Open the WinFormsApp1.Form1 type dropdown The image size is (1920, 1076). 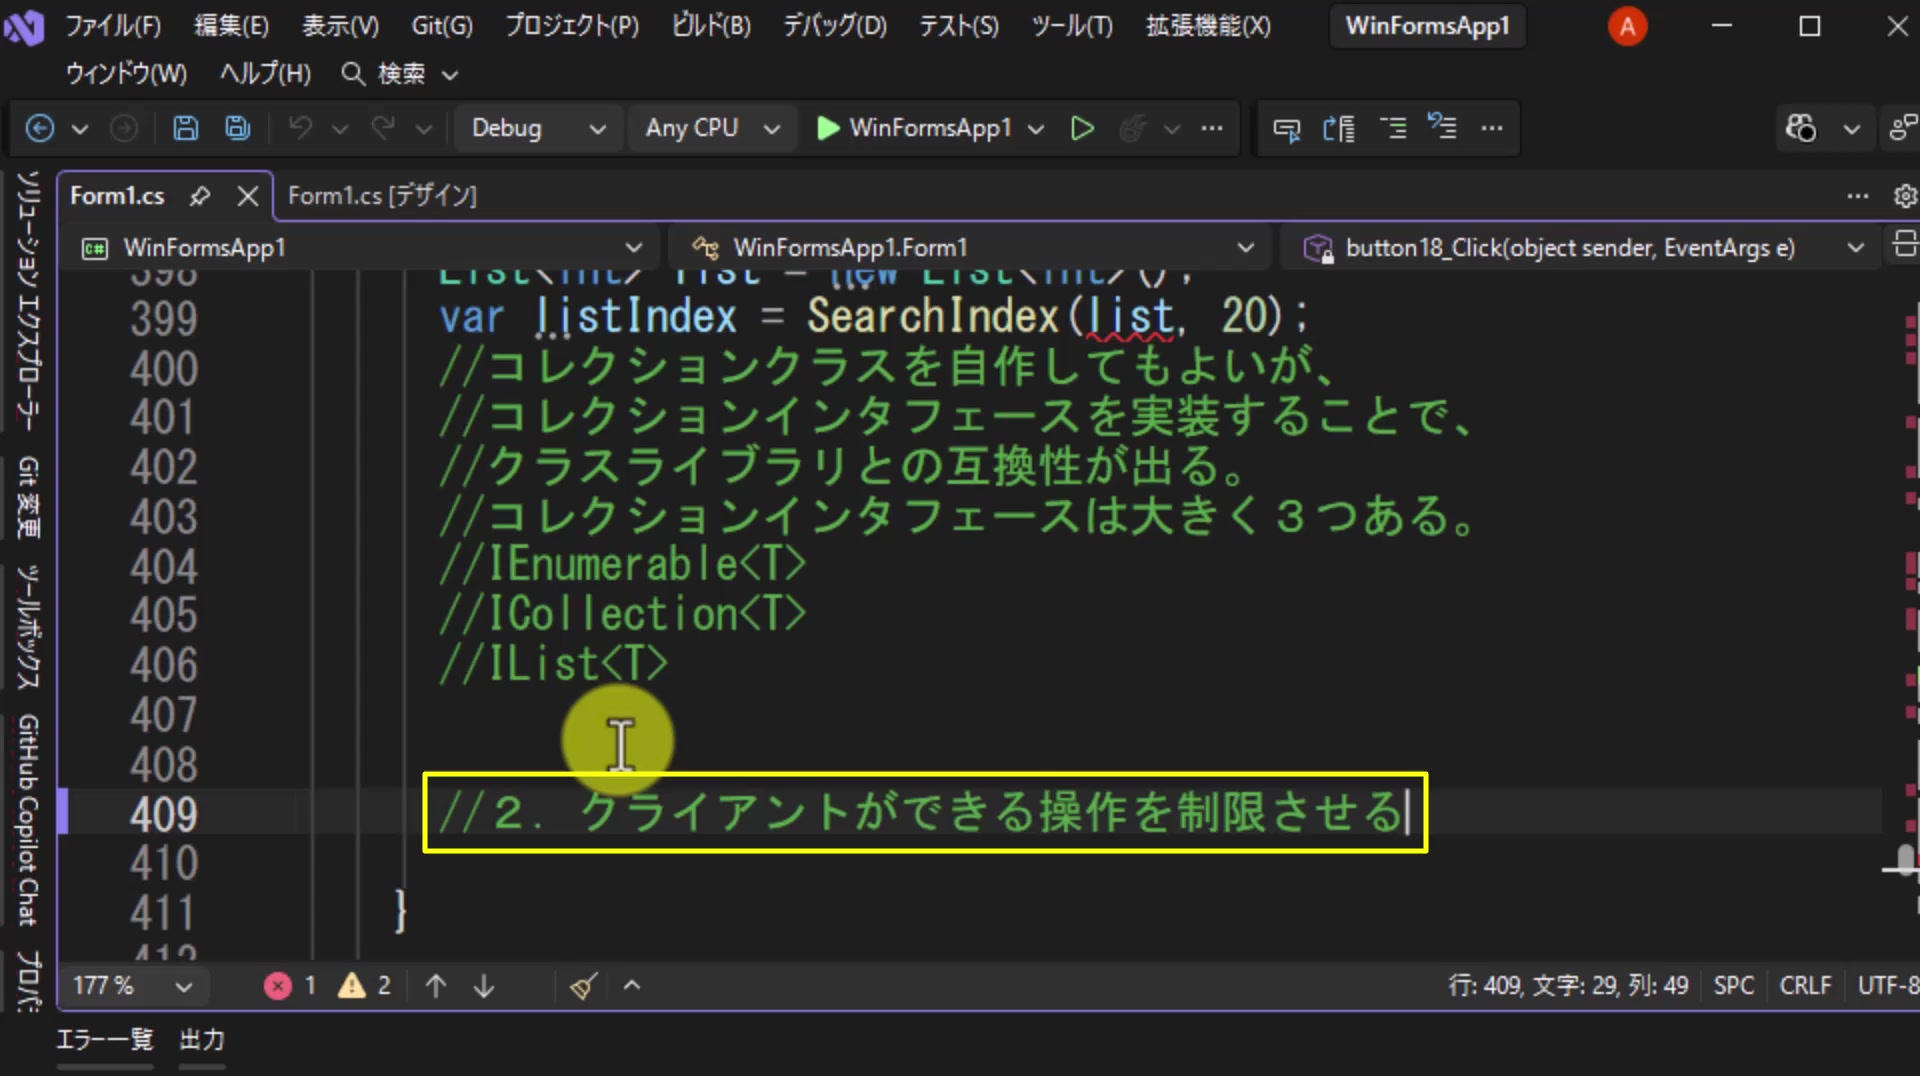[x=970, y=247]
